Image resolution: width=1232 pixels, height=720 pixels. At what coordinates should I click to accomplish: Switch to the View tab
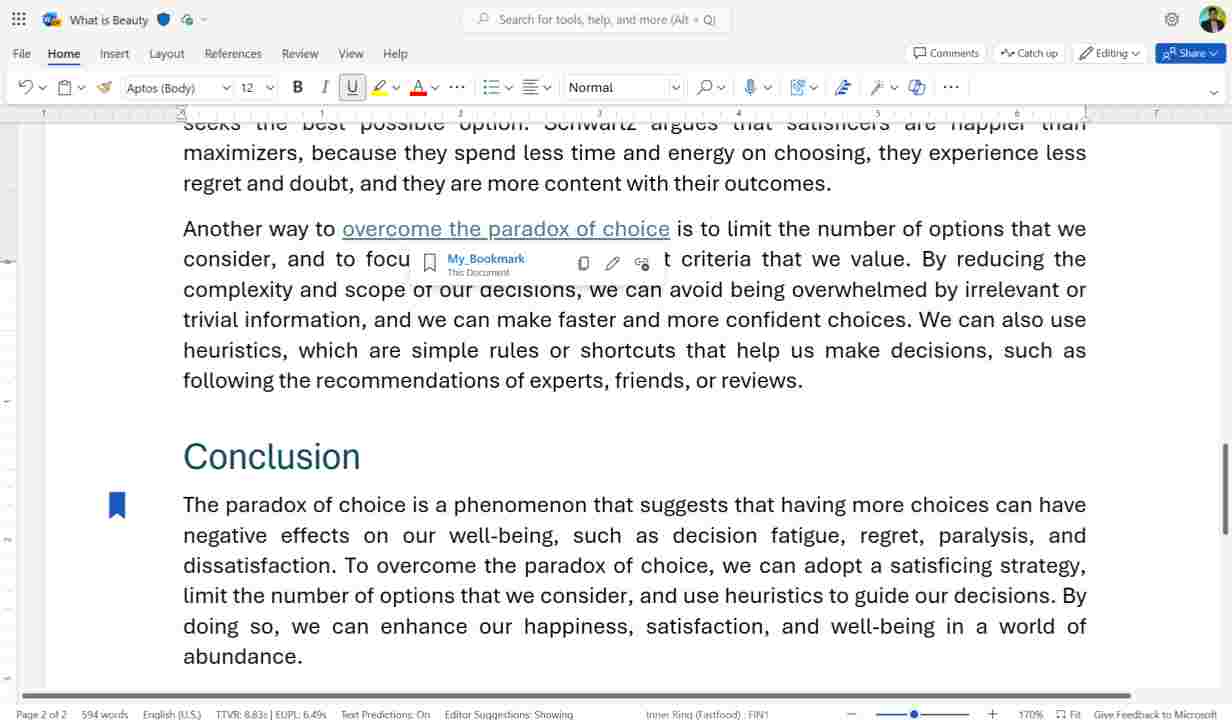click(351, 54)
